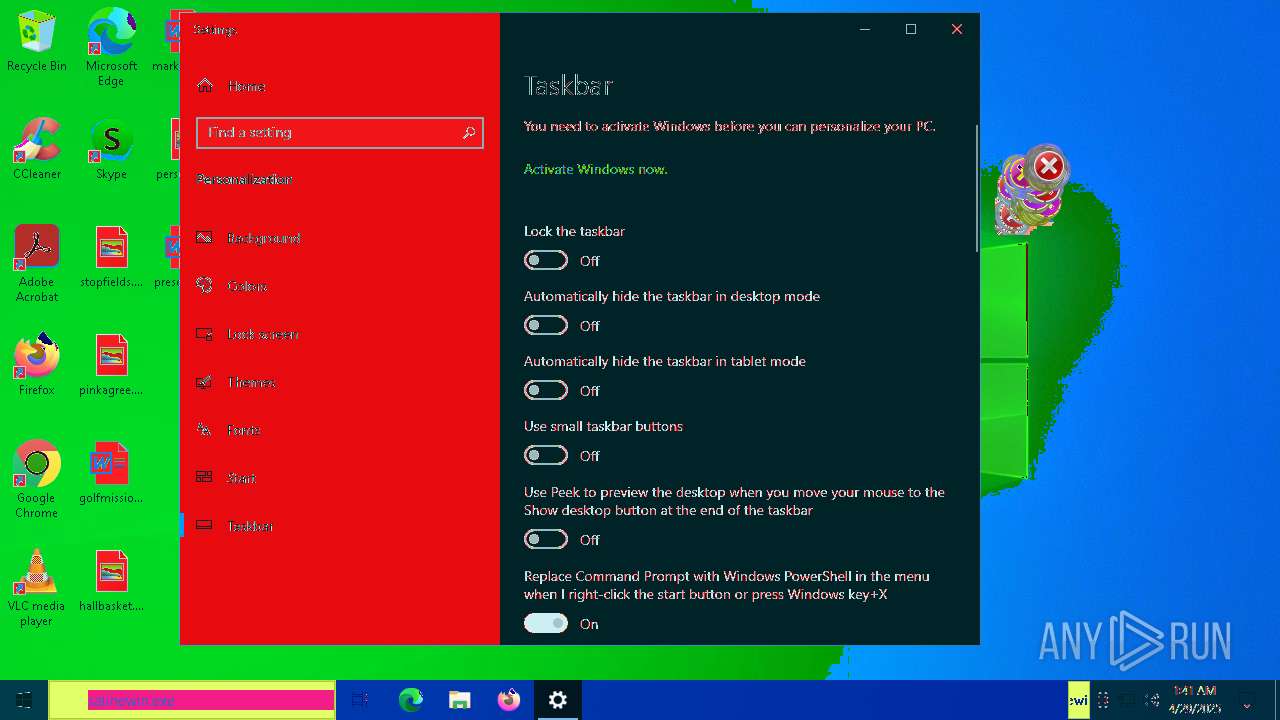
Task: Enable Use small taskbar buttons
Action: point(546,456)
